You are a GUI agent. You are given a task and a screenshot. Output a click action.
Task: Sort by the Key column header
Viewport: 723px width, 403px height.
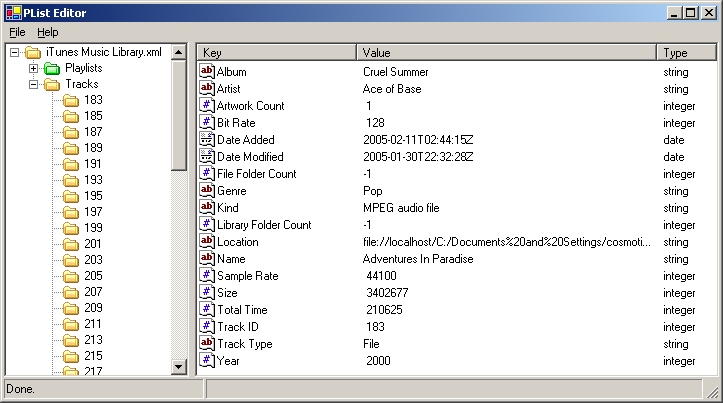click(275, 52)
